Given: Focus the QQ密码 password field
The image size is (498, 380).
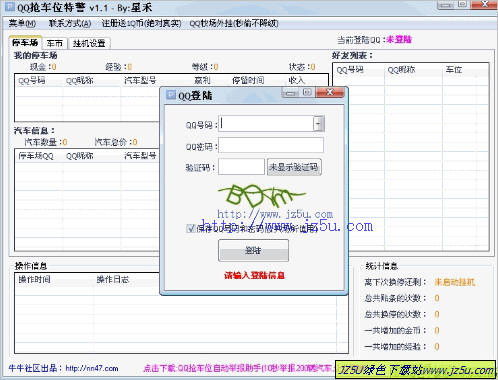Looking at the screenshot, I should coord(271,145).
